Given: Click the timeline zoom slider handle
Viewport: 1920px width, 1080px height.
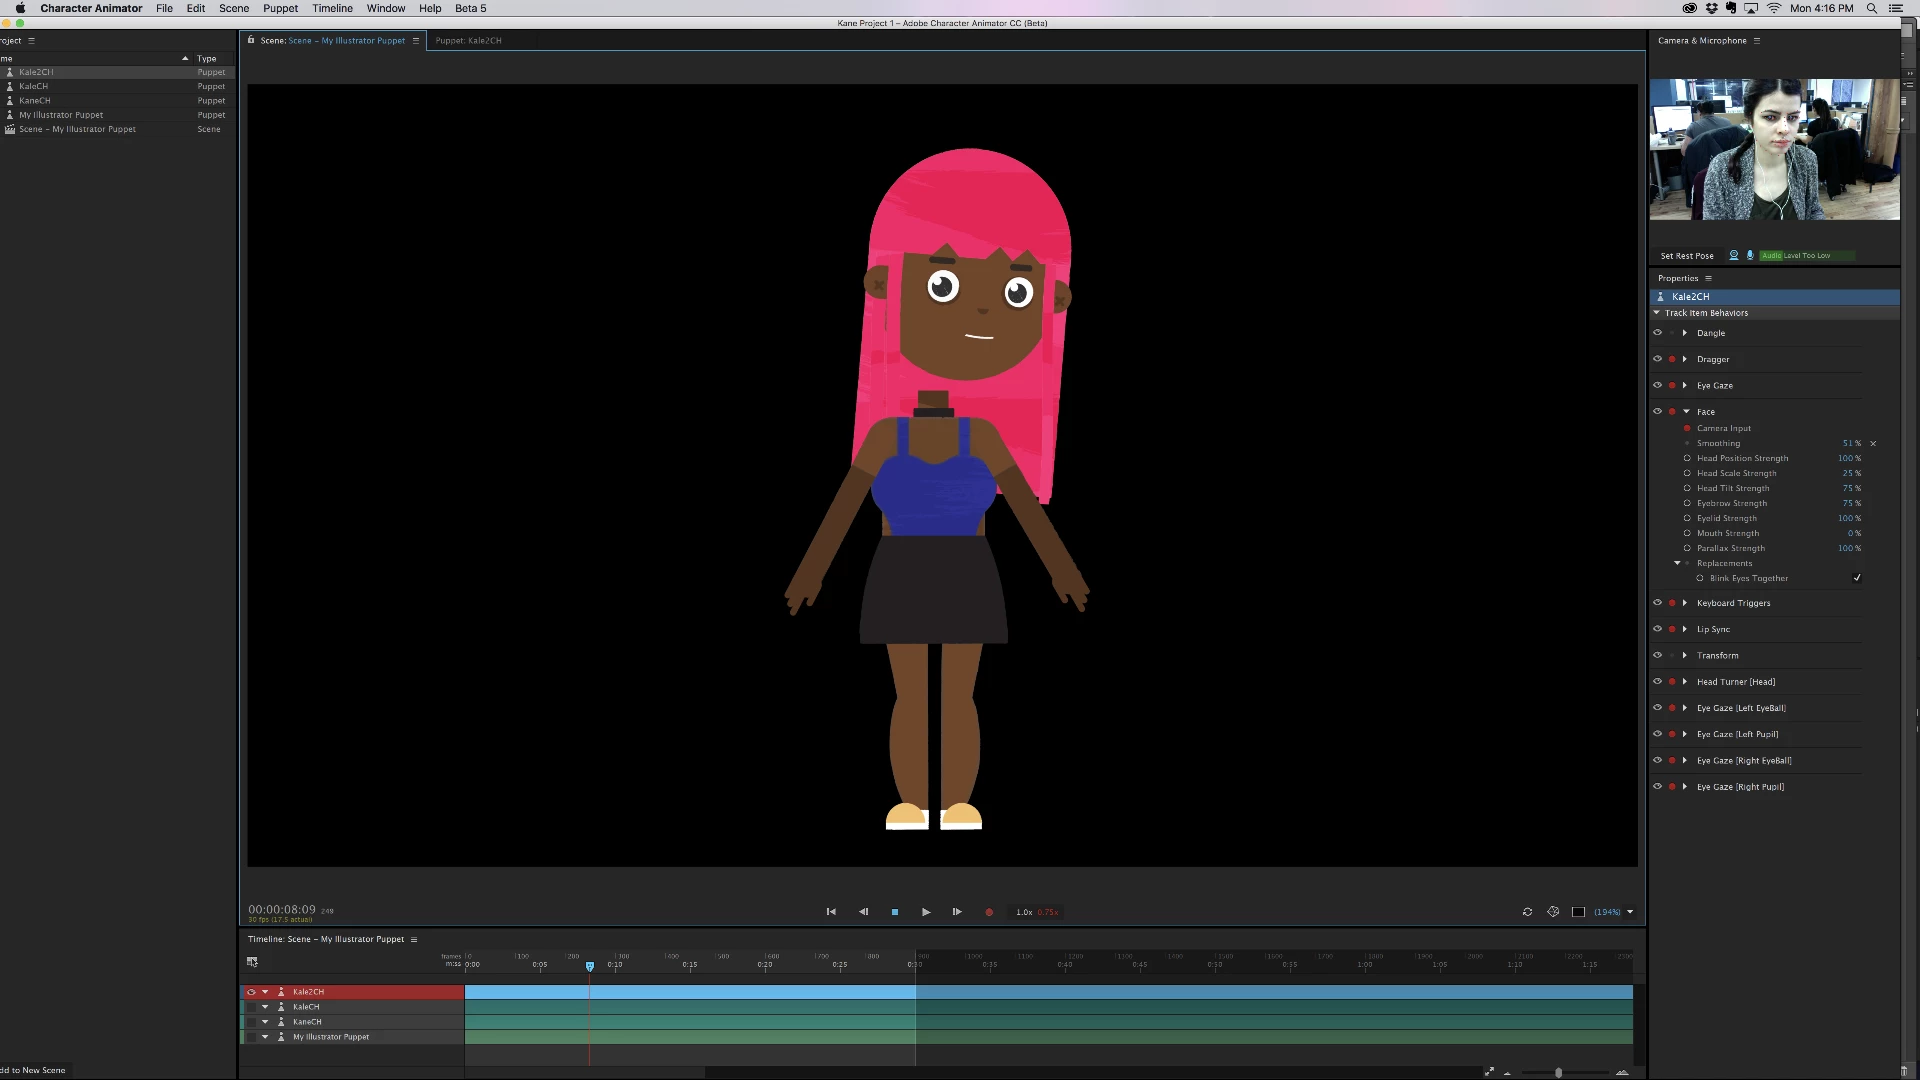Looking at the screenshot, I should point(1558,1073).
